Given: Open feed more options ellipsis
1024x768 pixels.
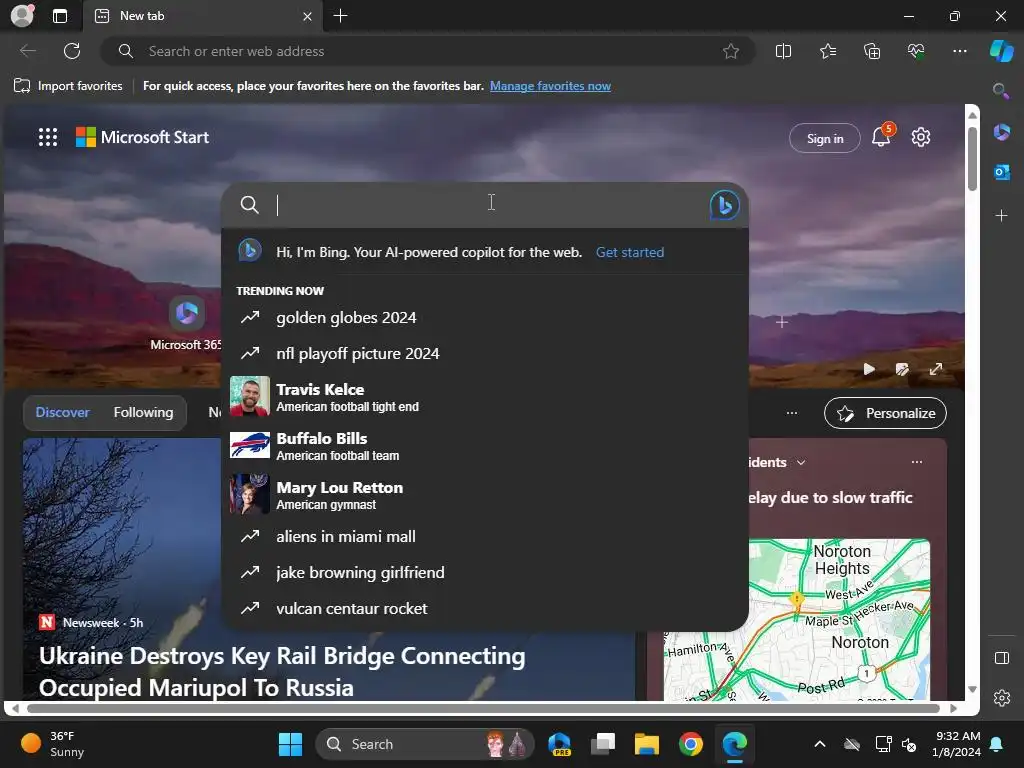Looking at the screenshot, I should click(792, 412).
